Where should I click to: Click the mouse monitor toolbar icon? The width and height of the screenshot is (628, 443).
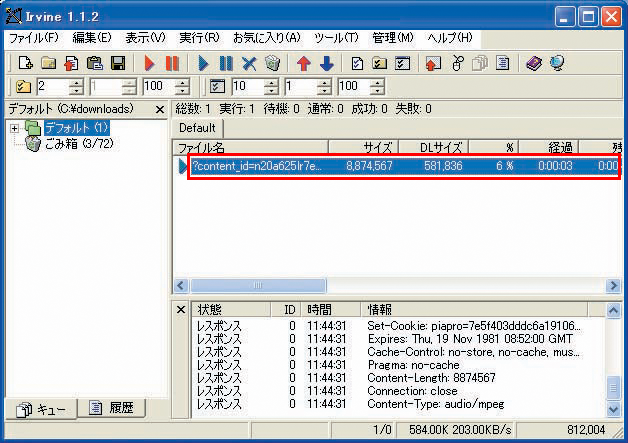coord(457,63)
